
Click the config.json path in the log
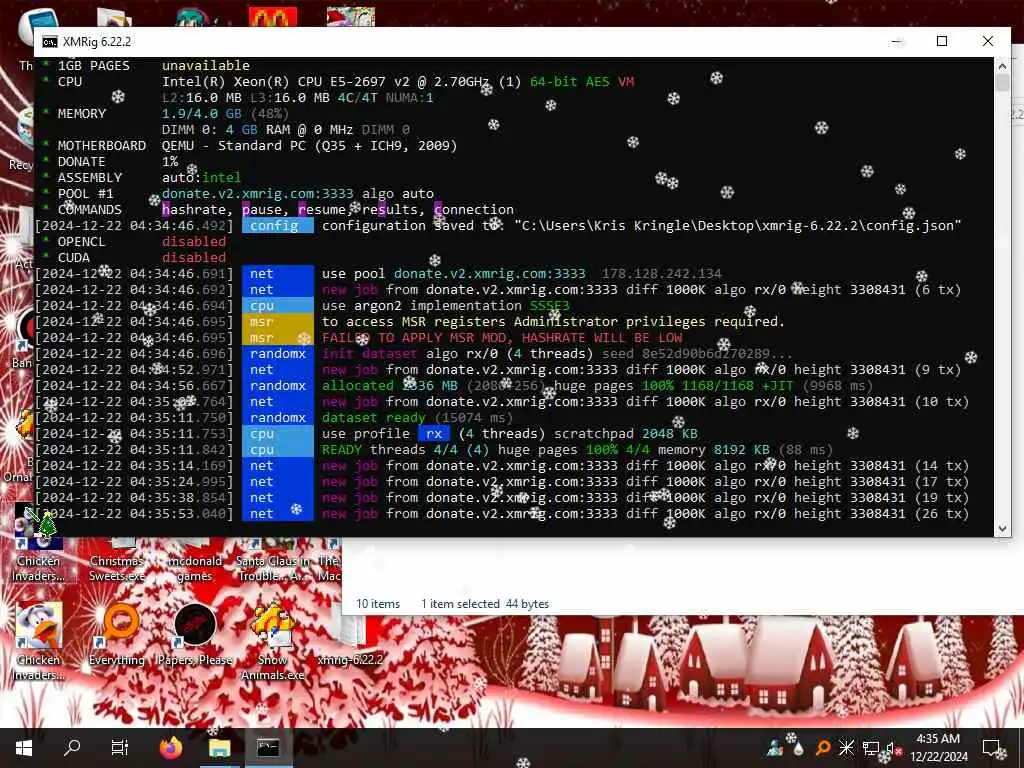pyautogui.click(x=738, y=225)
